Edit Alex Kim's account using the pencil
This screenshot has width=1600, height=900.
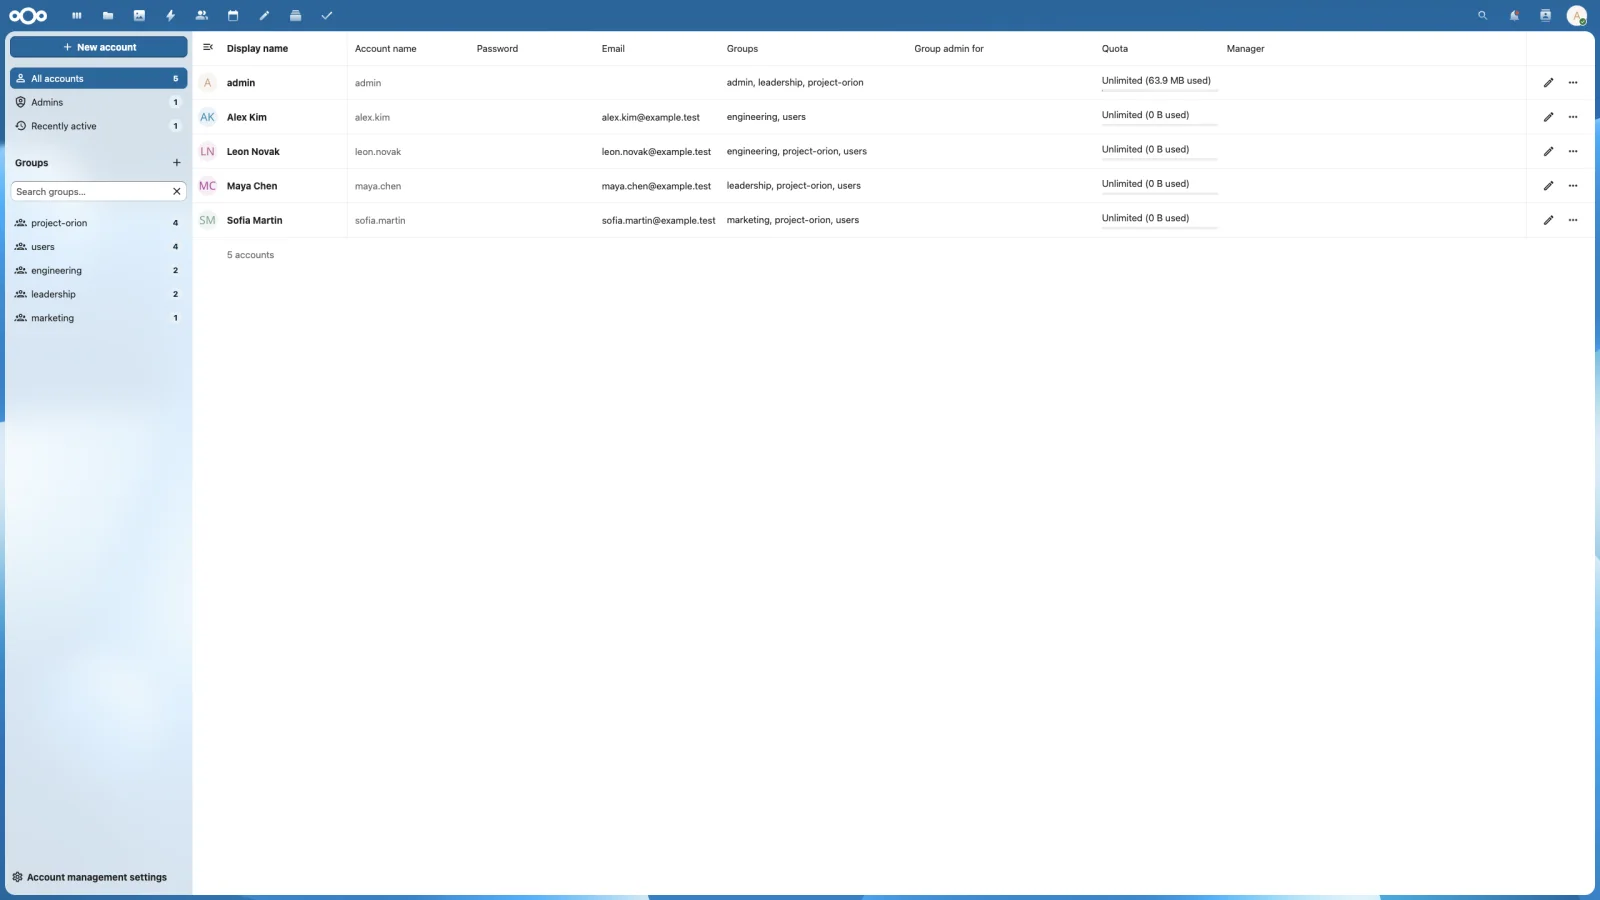point(1548,117)
